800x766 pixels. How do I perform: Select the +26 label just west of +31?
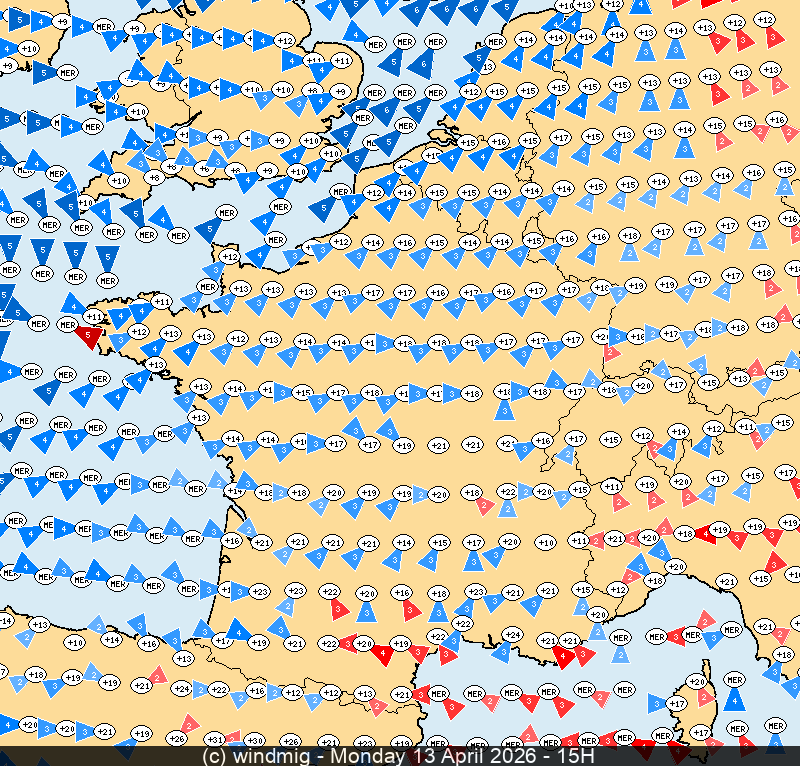click(177, 740)
